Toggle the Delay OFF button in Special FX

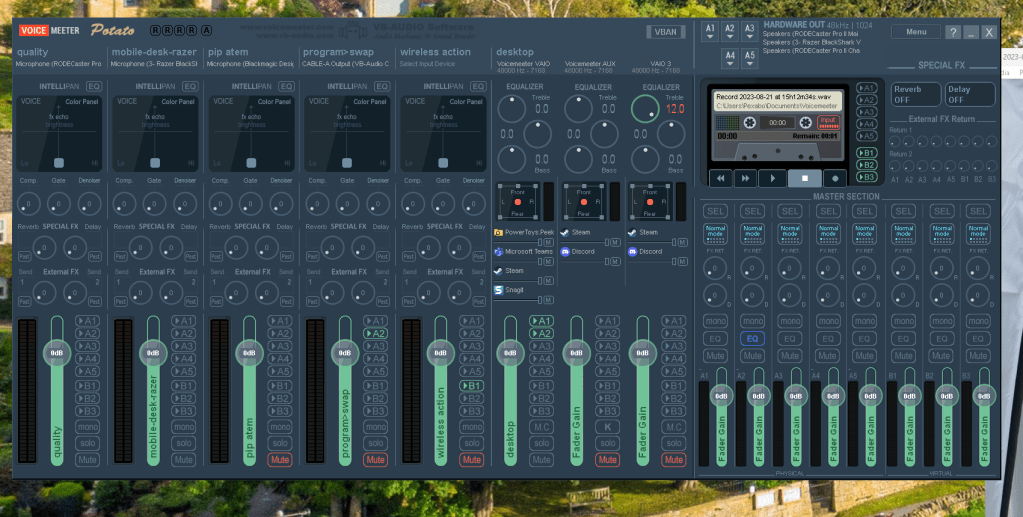click(971, 94)
